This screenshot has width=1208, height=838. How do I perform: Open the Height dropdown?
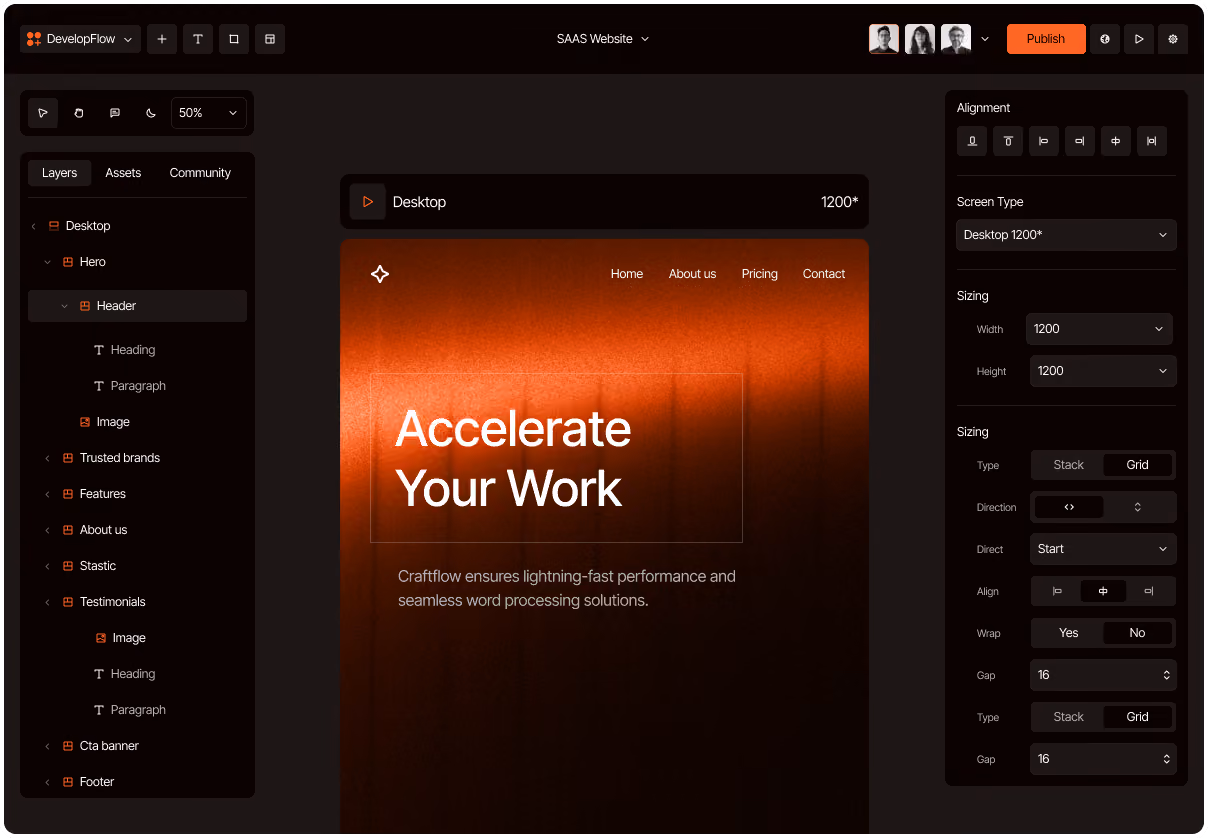click(1103, 371)
